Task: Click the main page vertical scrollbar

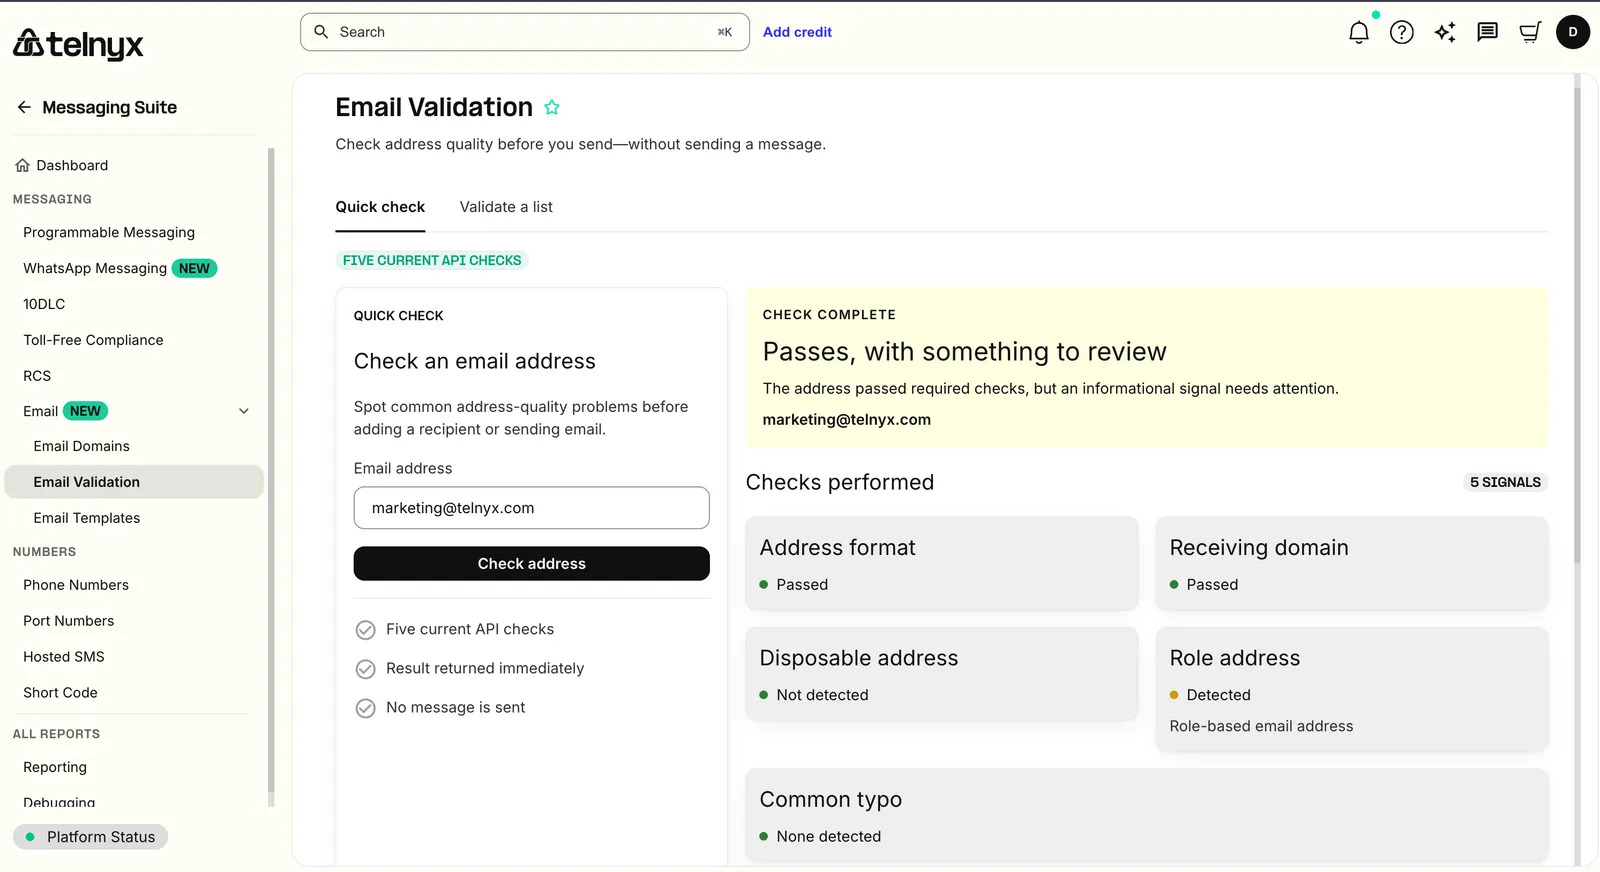Action: (x=1577, y=325)
